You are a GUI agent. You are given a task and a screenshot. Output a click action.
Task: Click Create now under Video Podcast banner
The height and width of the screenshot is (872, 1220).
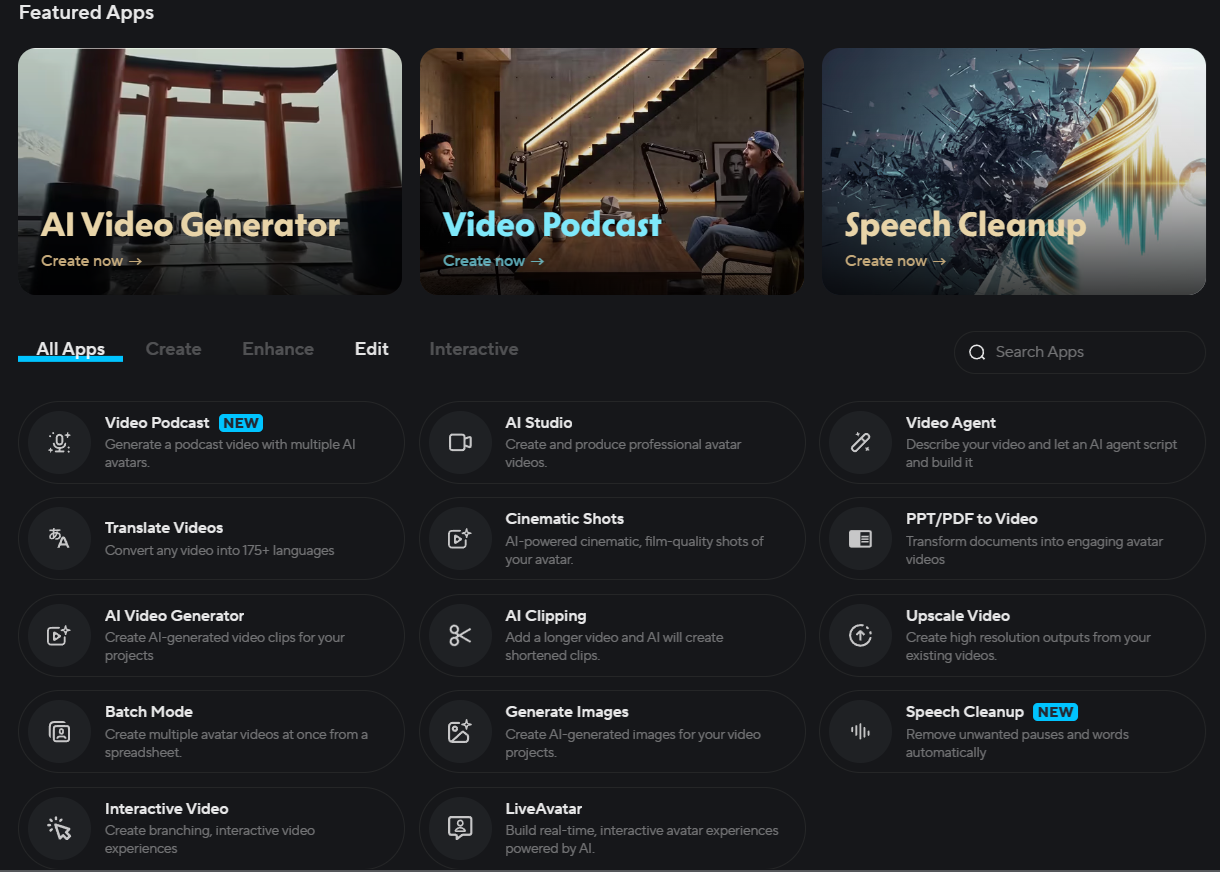click(x=494, y=261)
